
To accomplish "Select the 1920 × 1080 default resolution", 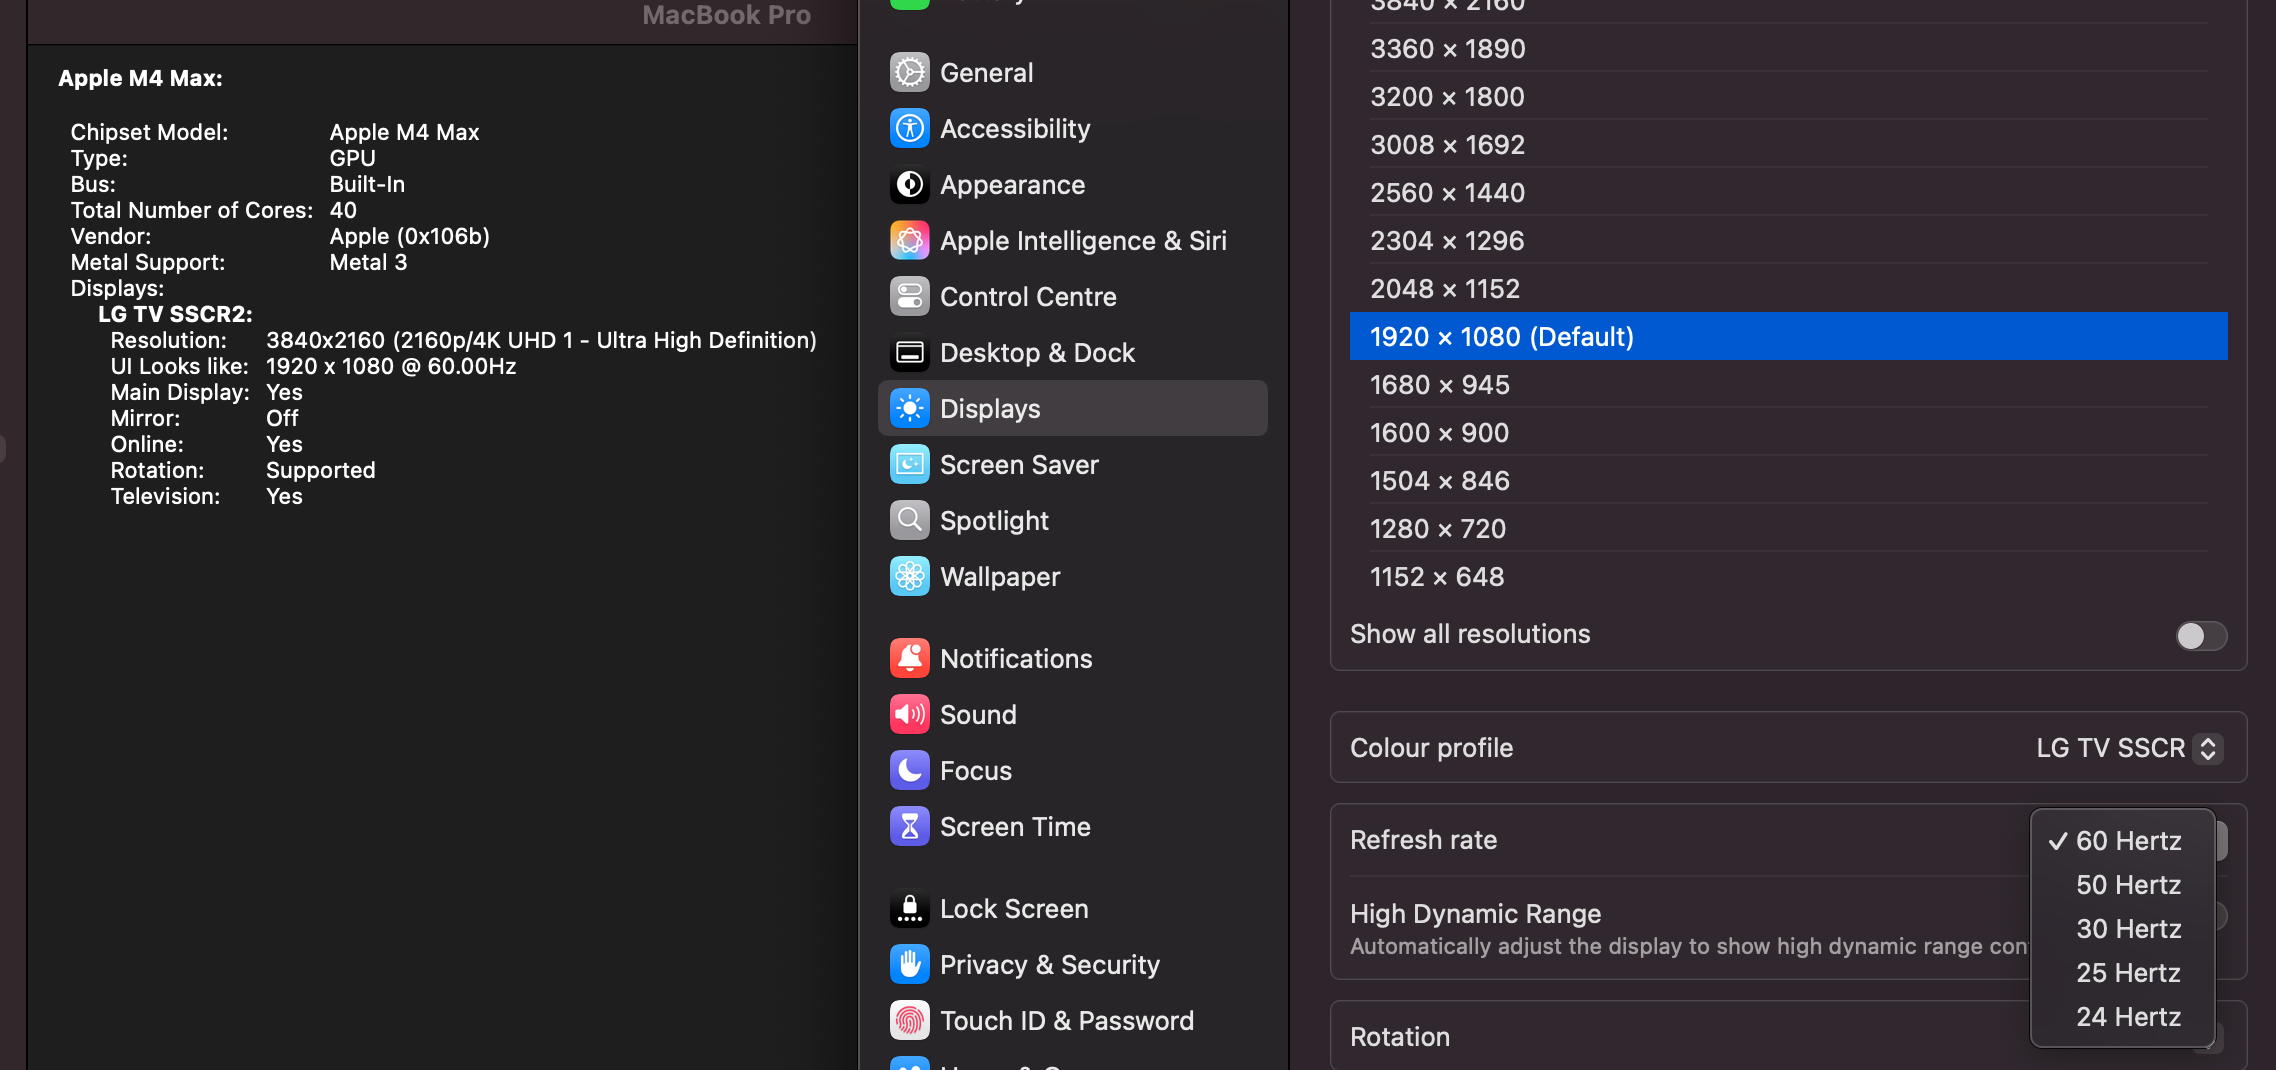I will (x=1501, y=336).
